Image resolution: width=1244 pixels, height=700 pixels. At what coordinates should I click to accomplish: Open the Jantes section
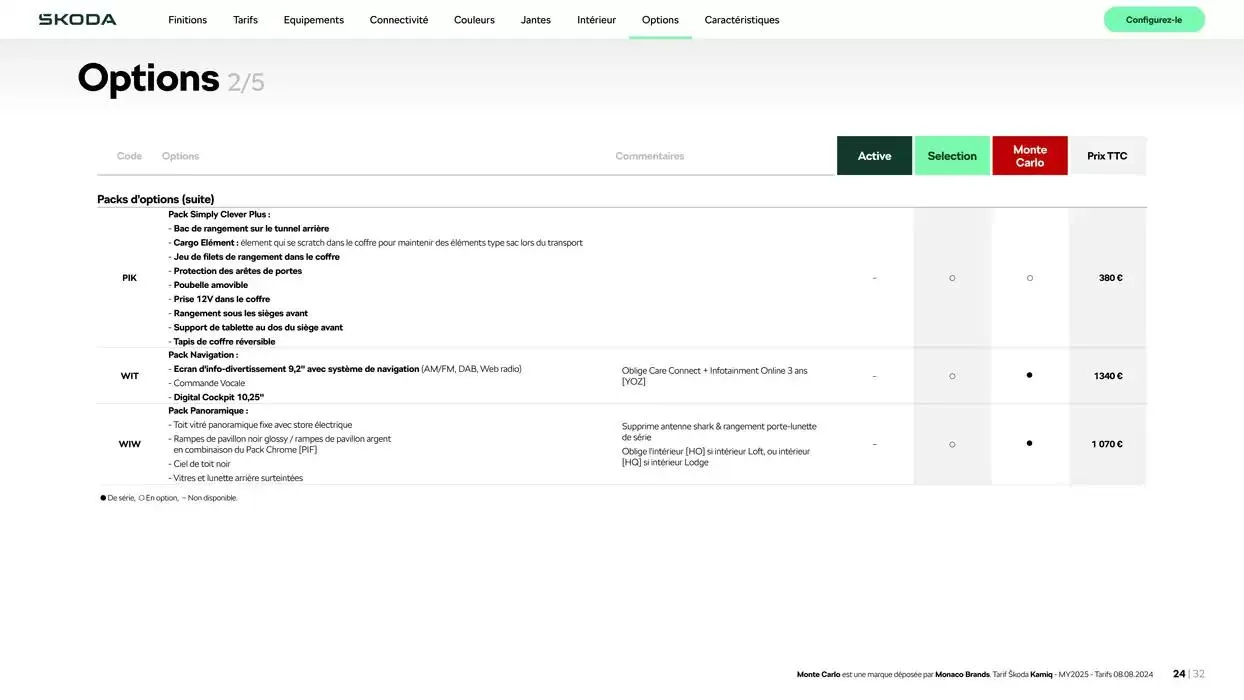(535, 20)
